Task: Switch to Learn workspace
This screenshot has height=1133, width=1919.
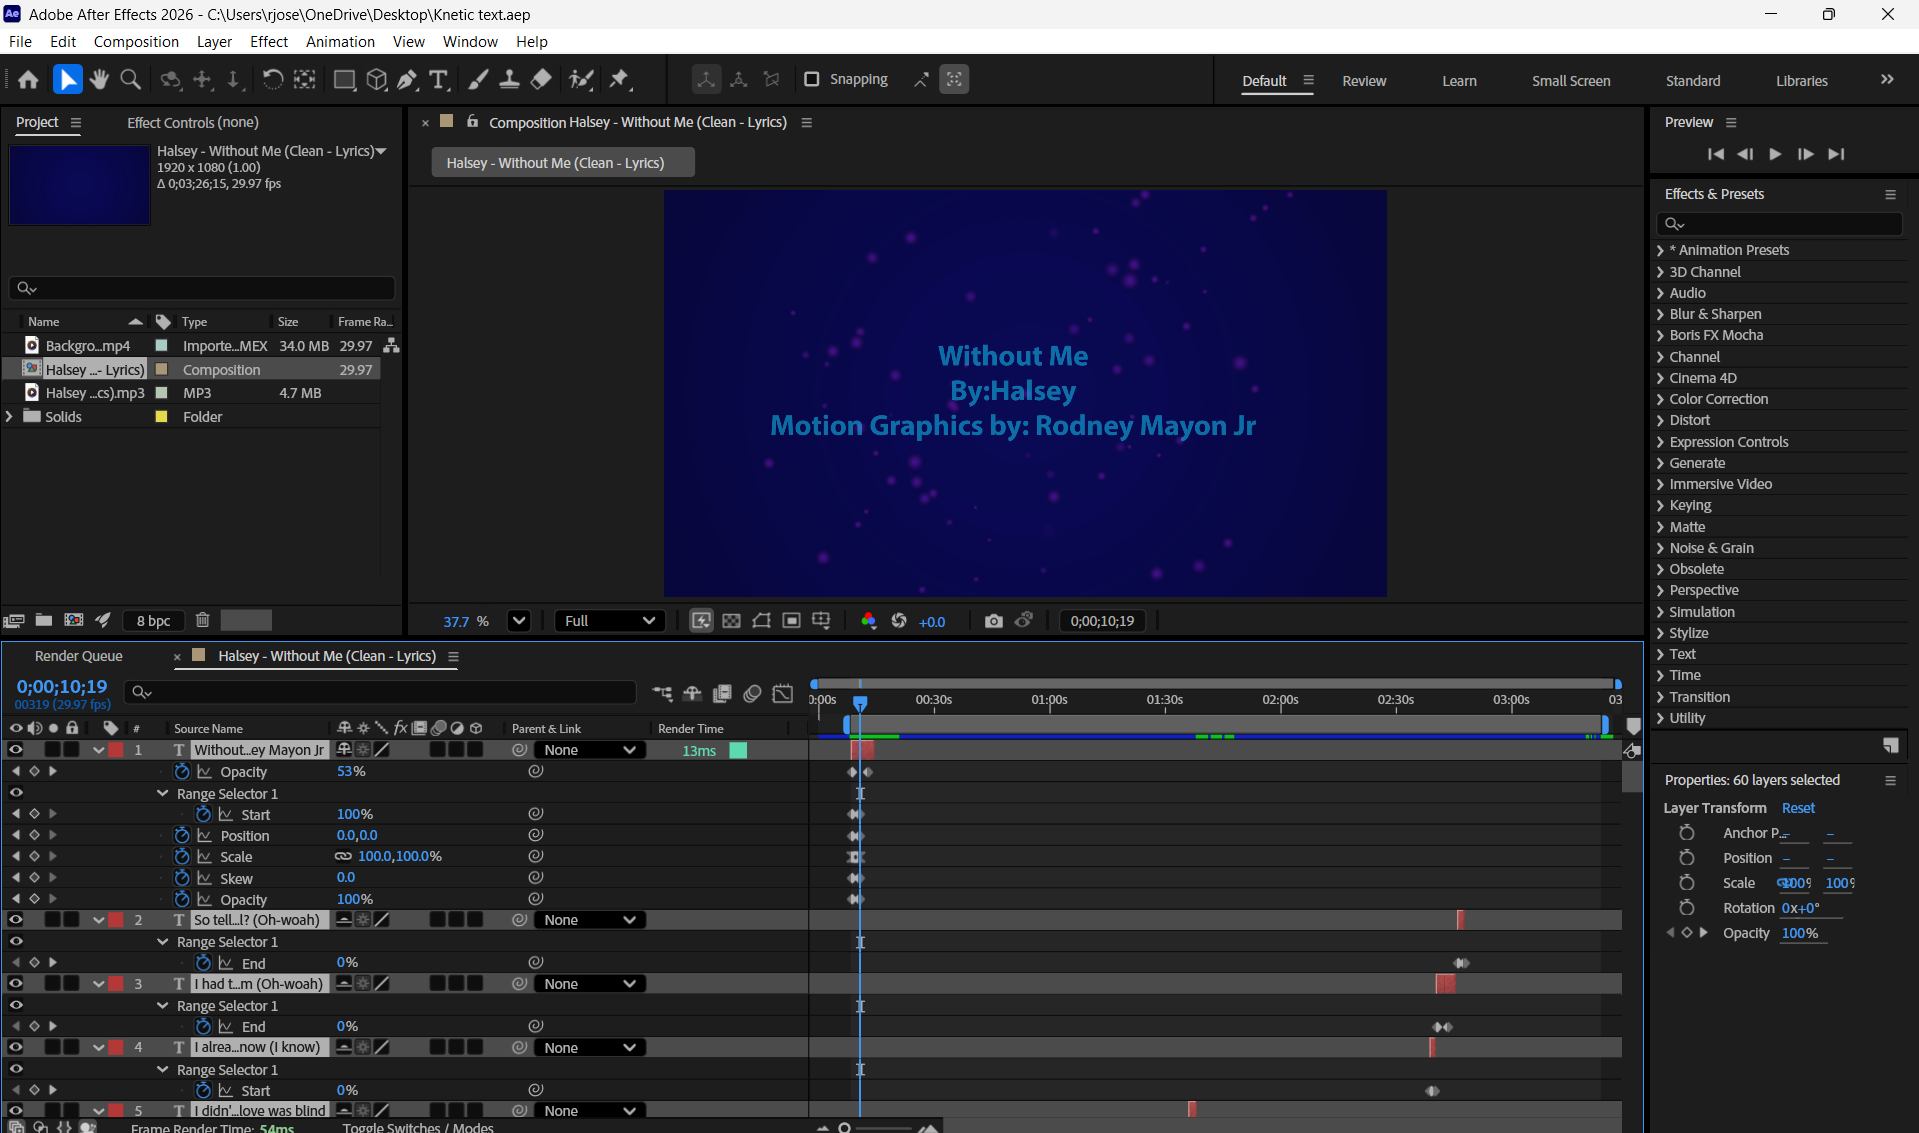Action: pos(1459,81)
